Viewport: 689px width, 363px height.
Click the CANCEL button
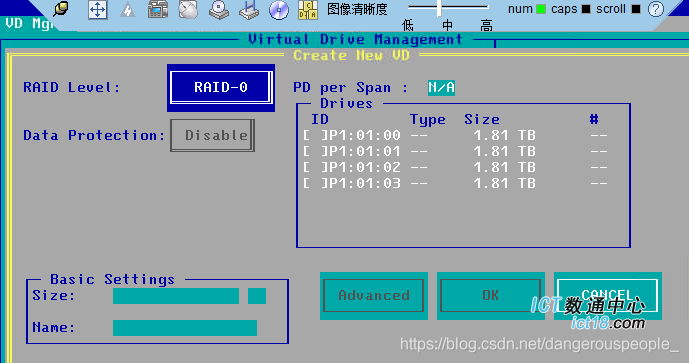pyautogui.click(x=608, y=295)
